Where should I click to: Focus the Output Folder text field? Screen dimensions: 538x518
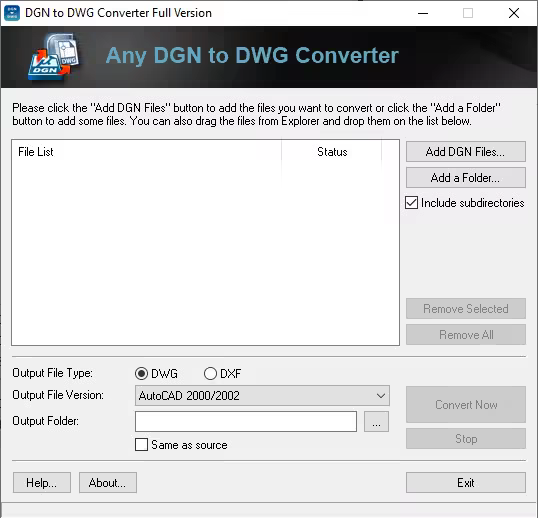pyautogui.click(x=246, y=422)
